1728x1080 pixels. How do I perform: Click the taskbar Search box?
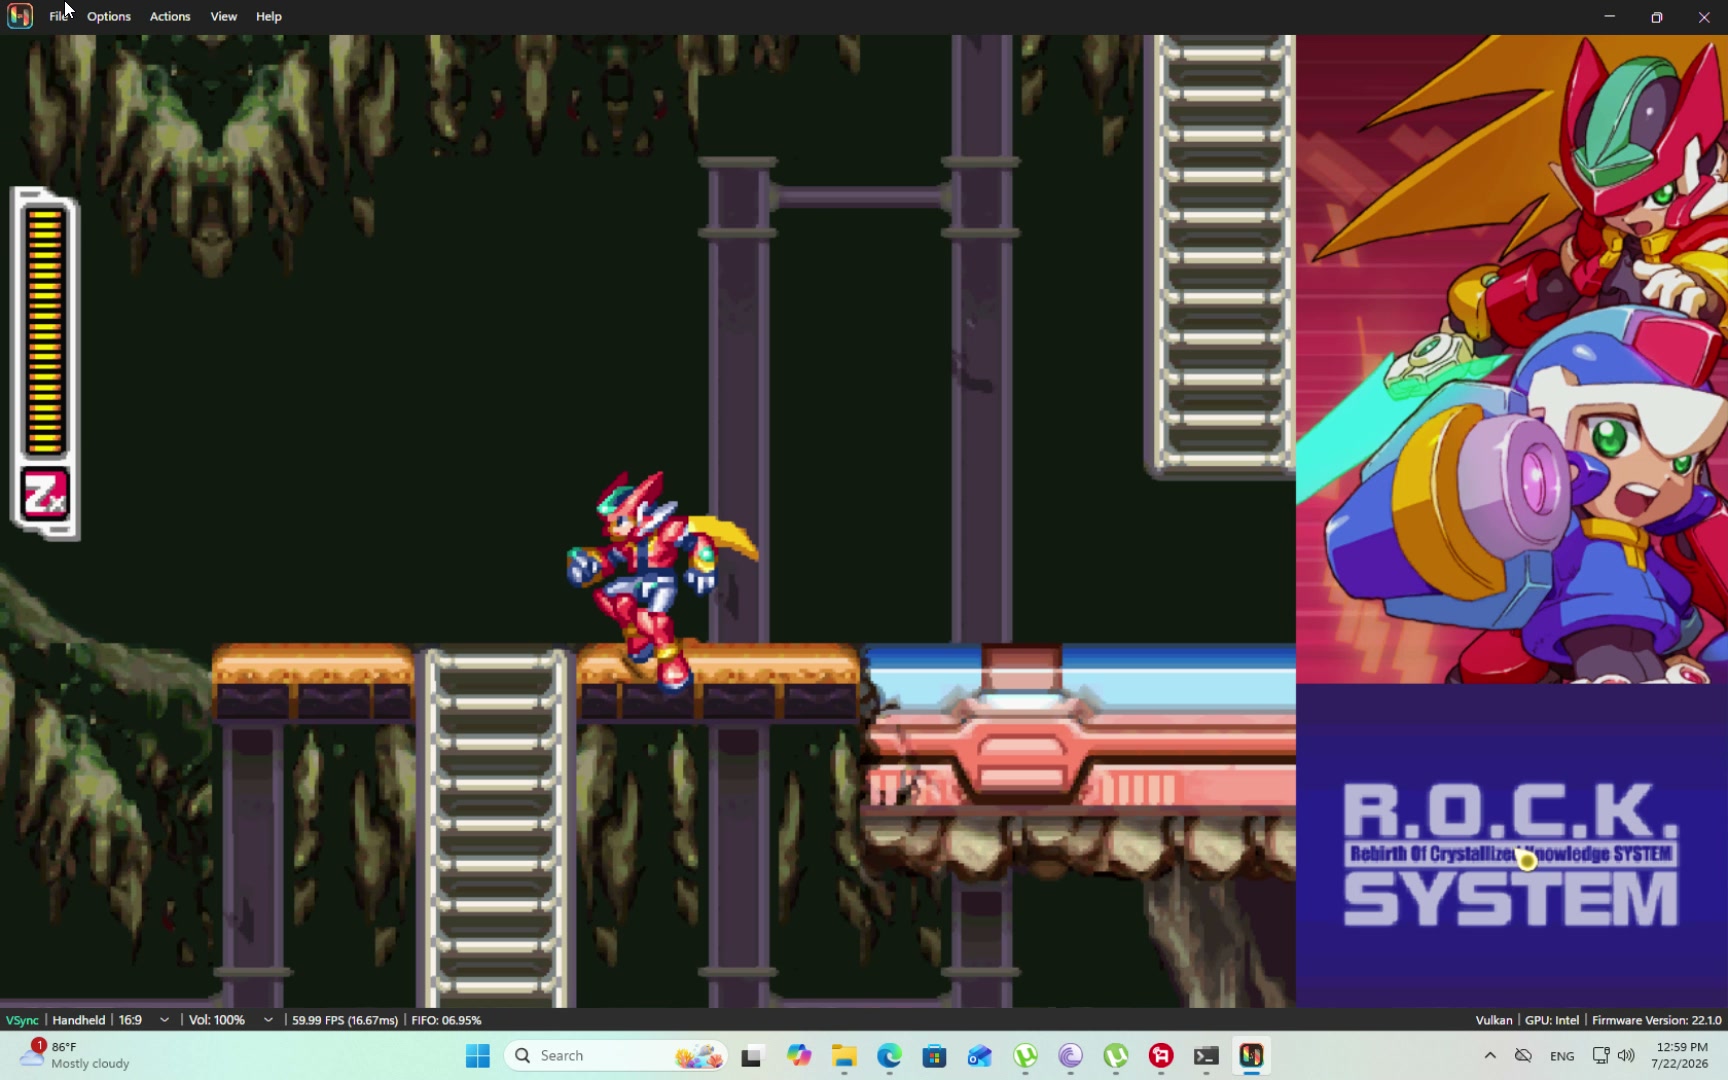(x=616, y=1056)
